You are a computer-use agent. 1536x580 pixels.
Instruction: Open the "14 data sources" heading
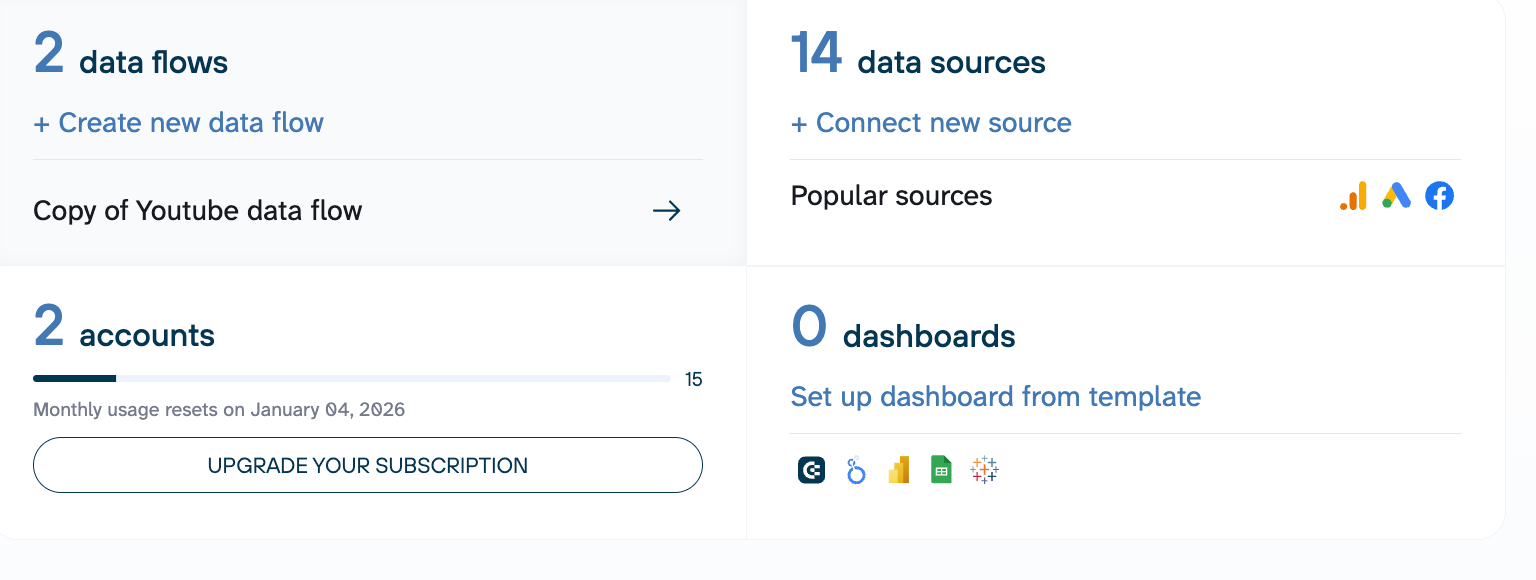[x=918, y=58]
